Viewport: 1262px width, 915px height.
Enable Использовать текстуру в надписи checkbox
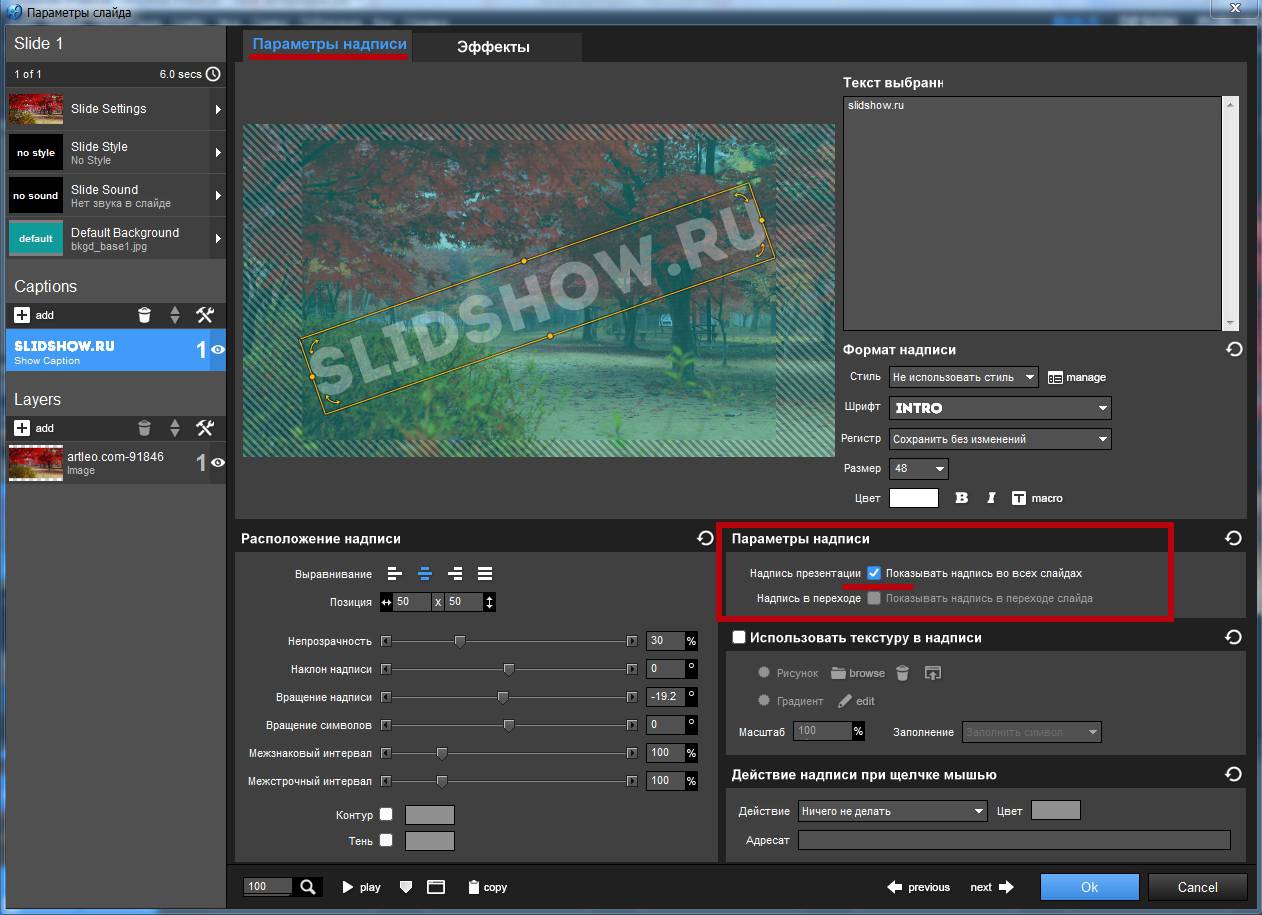tap(739, 637)
